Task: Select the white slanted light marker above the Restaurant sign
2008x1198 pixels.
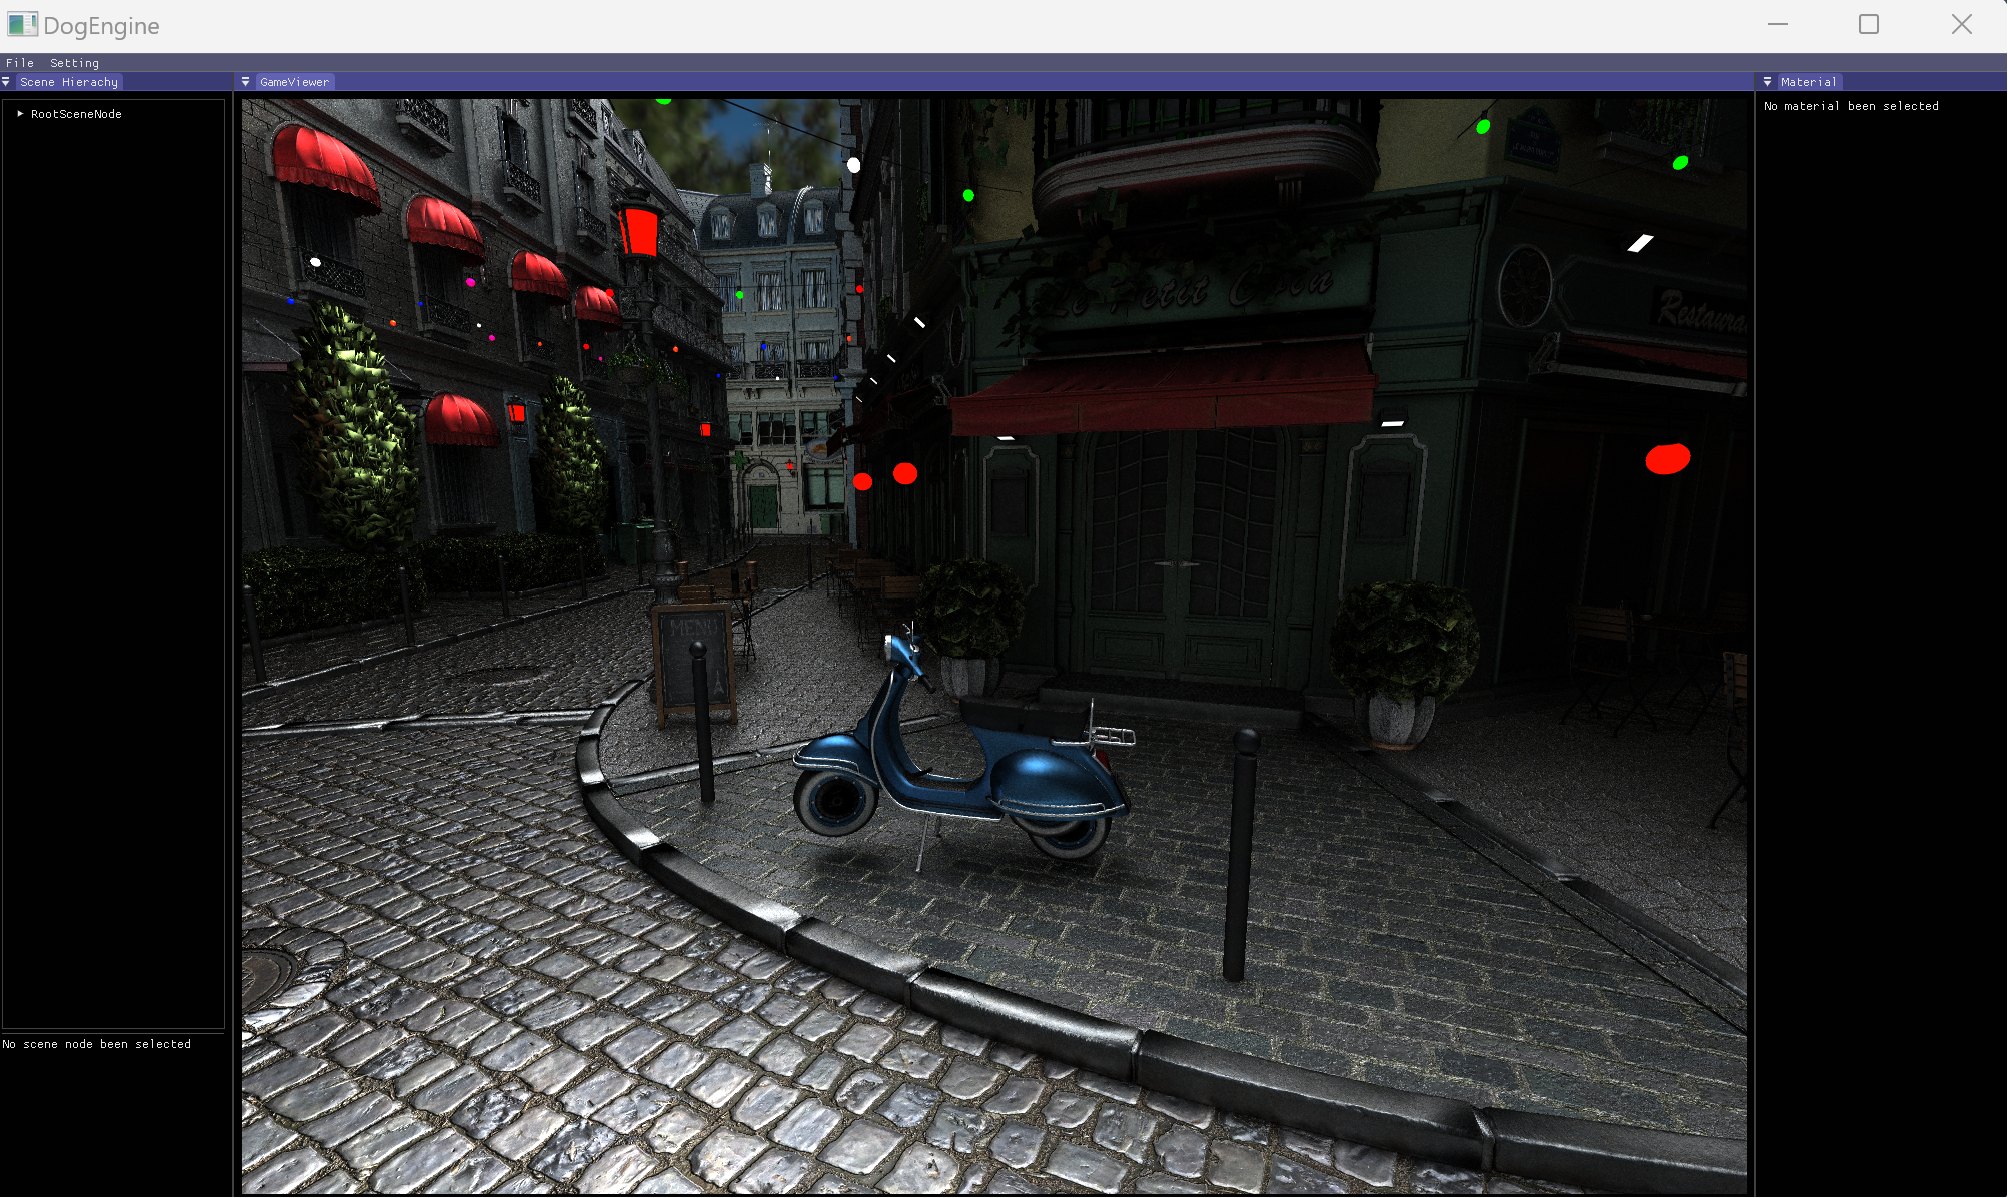Action: click(1640, 243)
